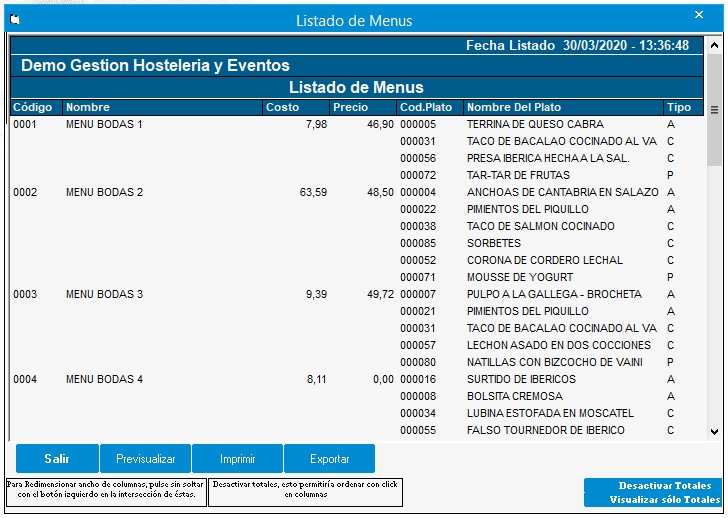The width and height of the screenshot is (728, 518).
Task: Click Desactivar Totales
Action: pyautogui.click(x=664, y=486)
